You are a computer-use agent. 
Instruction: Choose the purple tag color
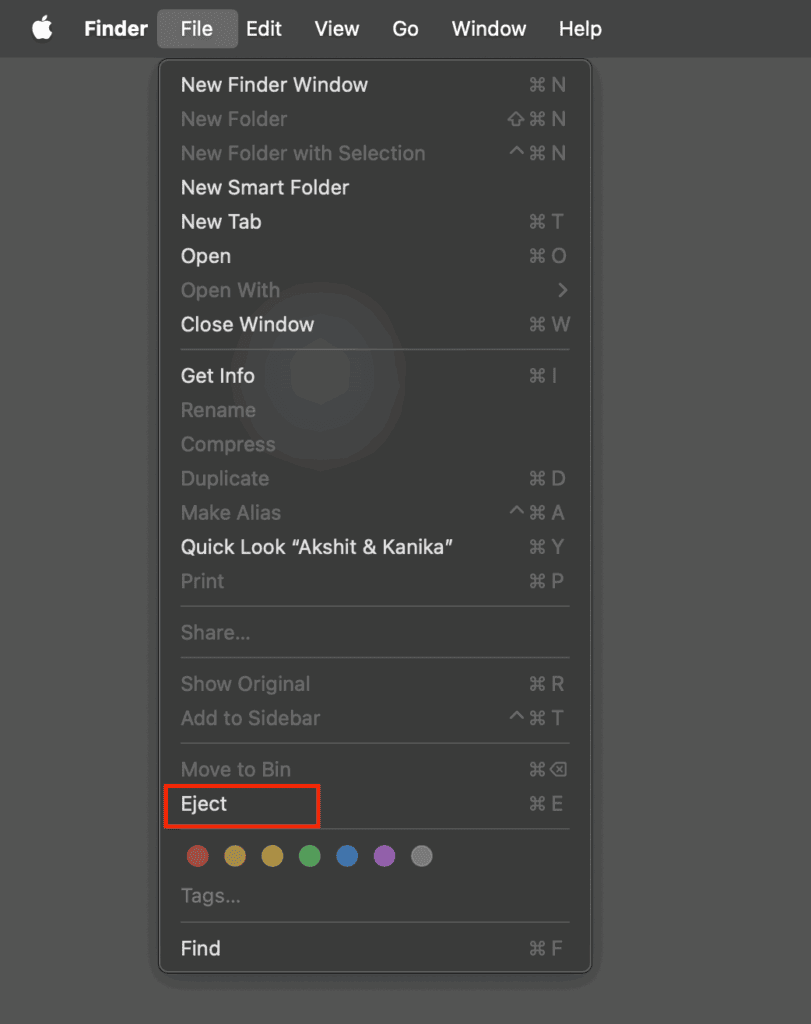(x=384, y=856)
